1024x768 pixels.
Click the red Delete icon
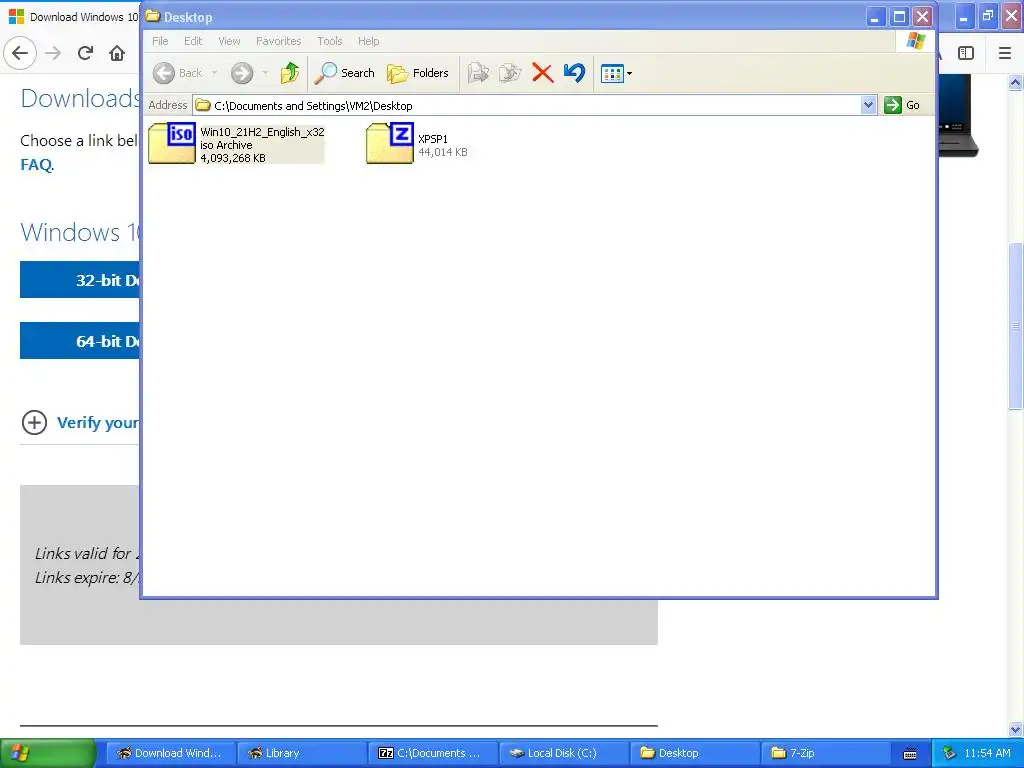pyautogui.click(x=542, y=73)
